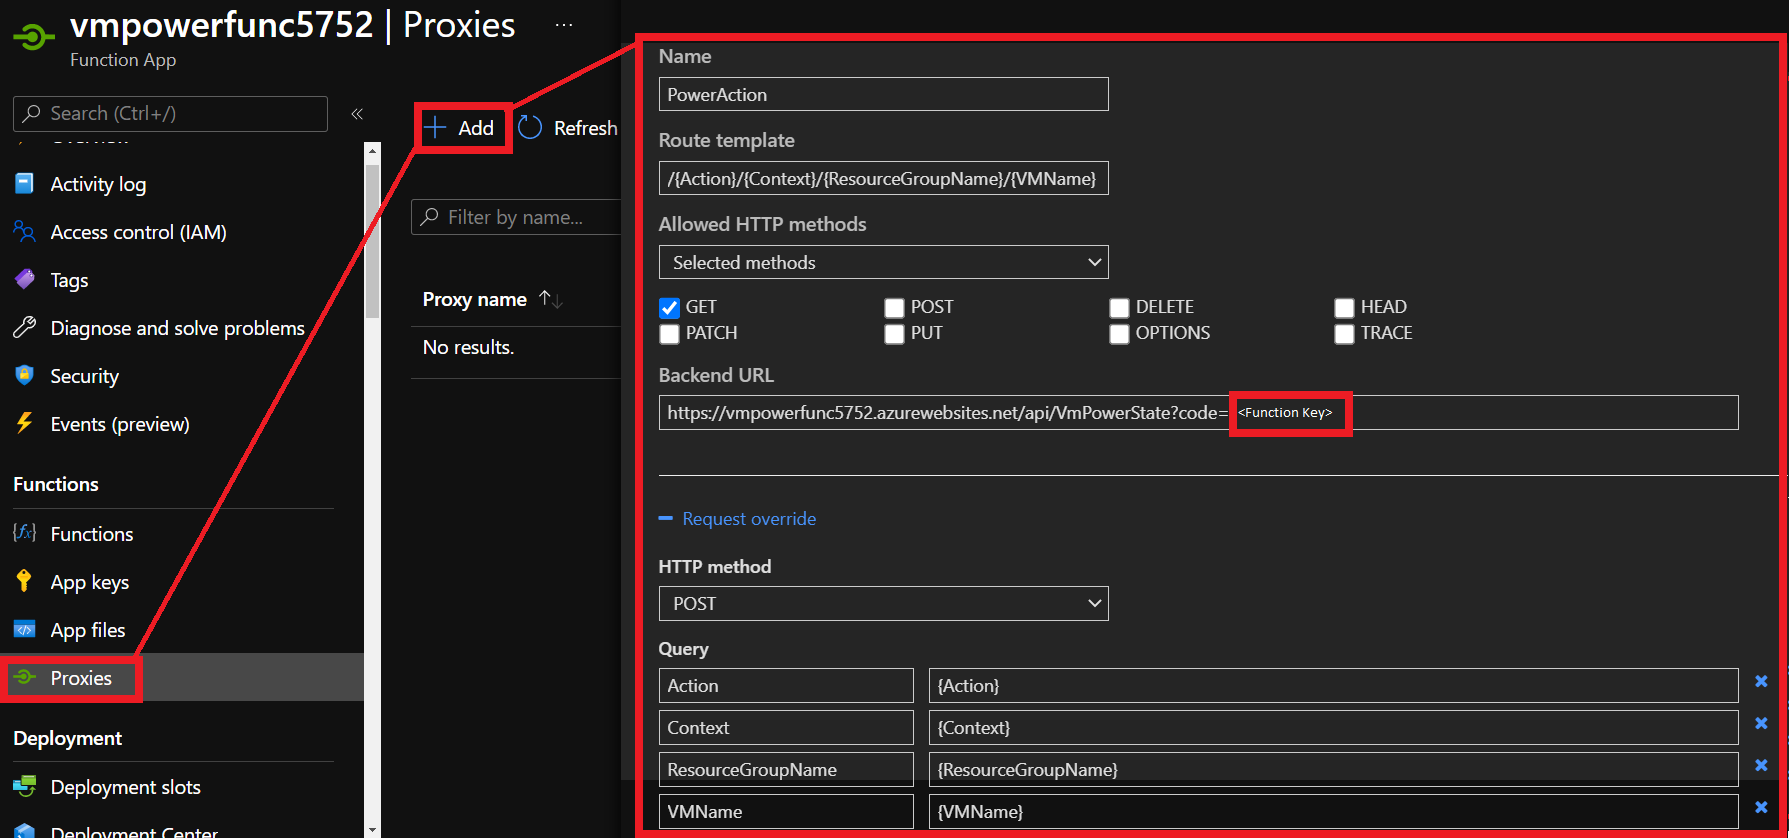Screen dimensions: 1789x838
Task: Remove the ResourceGroupName query parameter
Action: (1761, 766)
